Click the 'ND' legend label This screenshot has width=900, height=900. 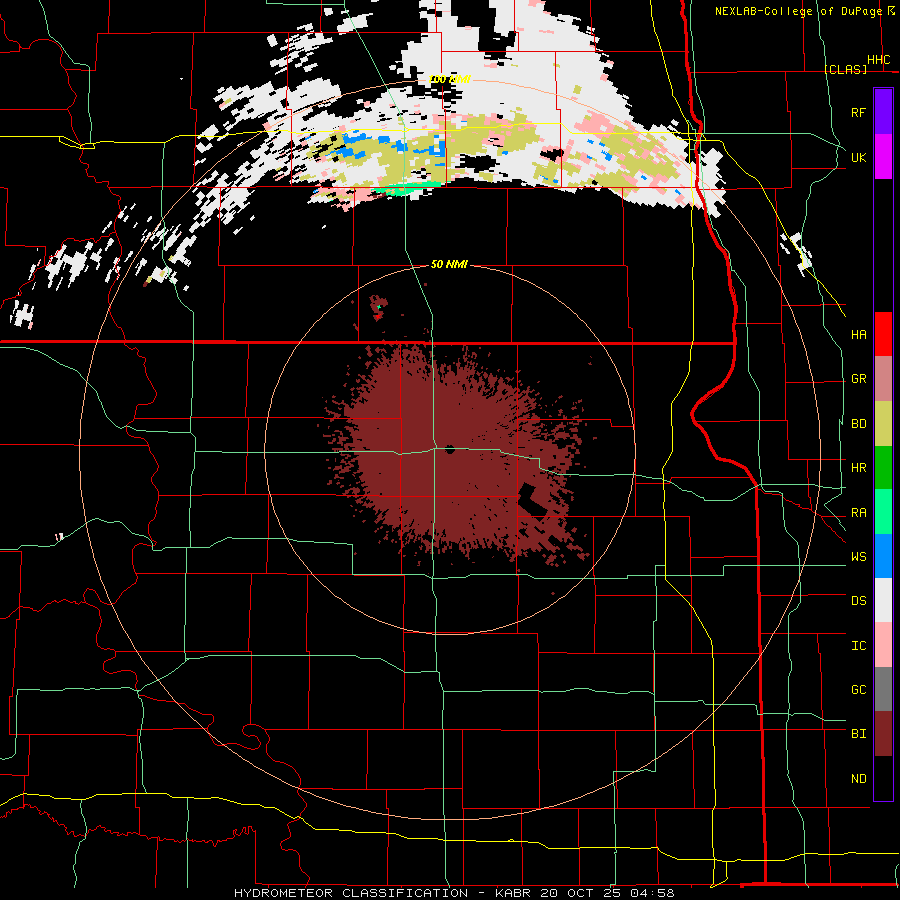[x=858, y=779]
